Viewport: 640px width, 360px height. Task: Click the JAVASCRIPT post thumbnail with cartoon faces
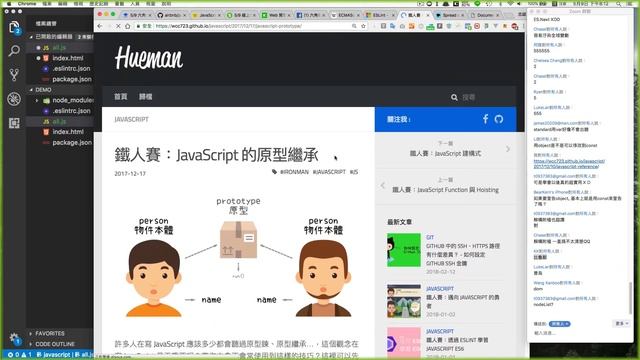(404, 301)
